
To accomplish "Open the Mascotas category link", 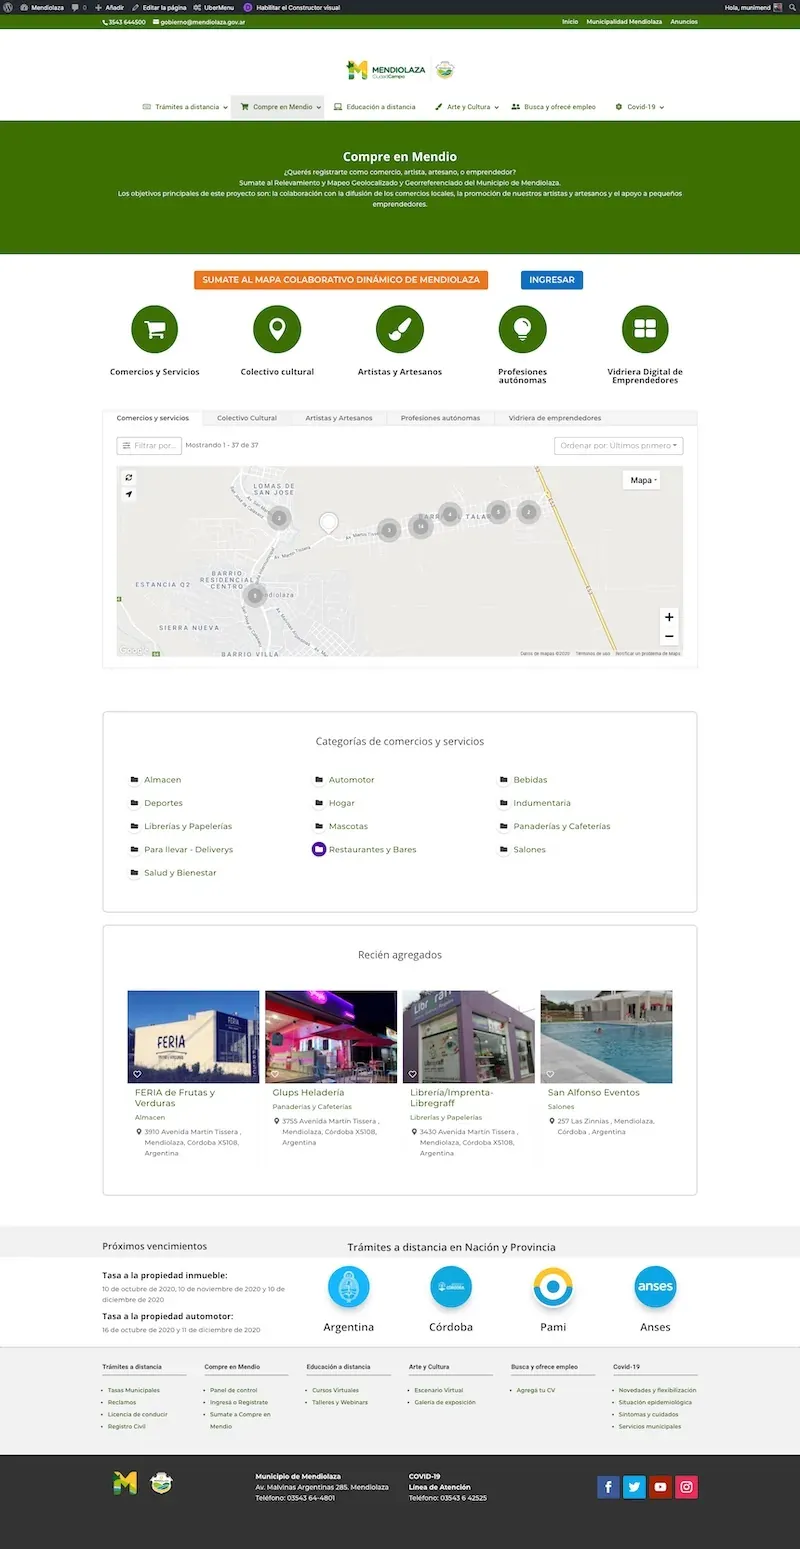I will coord(348,826).
